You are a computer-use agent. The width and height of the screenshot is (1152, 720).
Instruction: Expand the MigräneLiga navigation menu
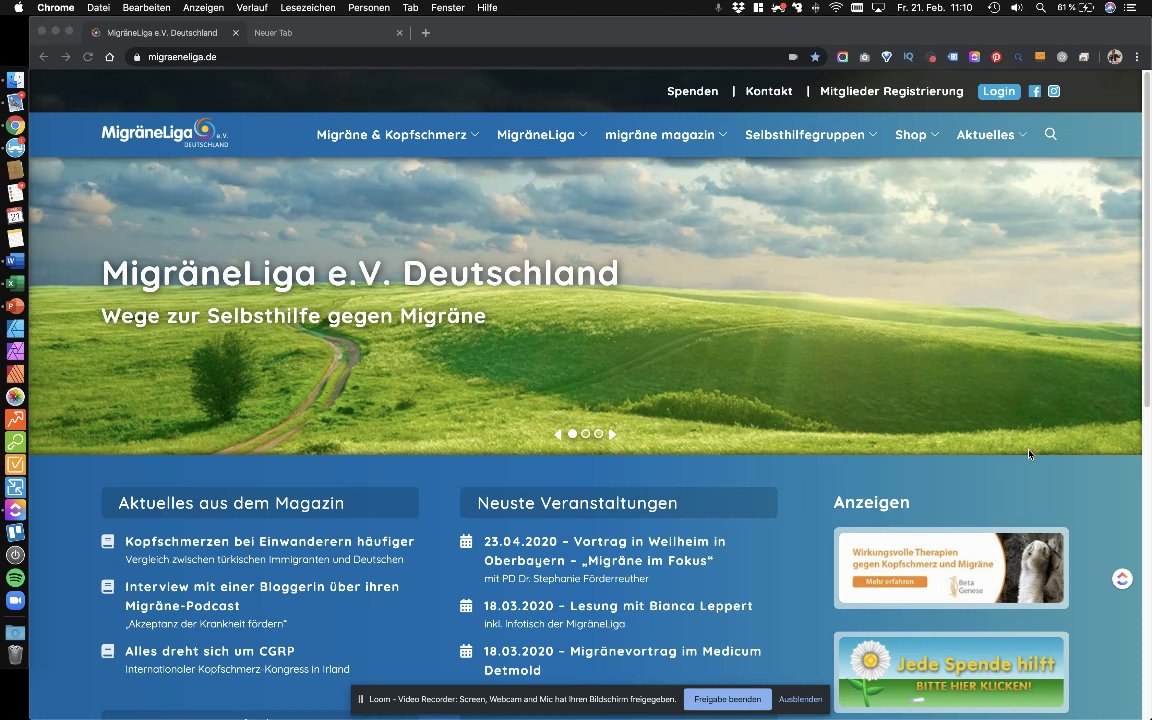click(x=542, y=134)
